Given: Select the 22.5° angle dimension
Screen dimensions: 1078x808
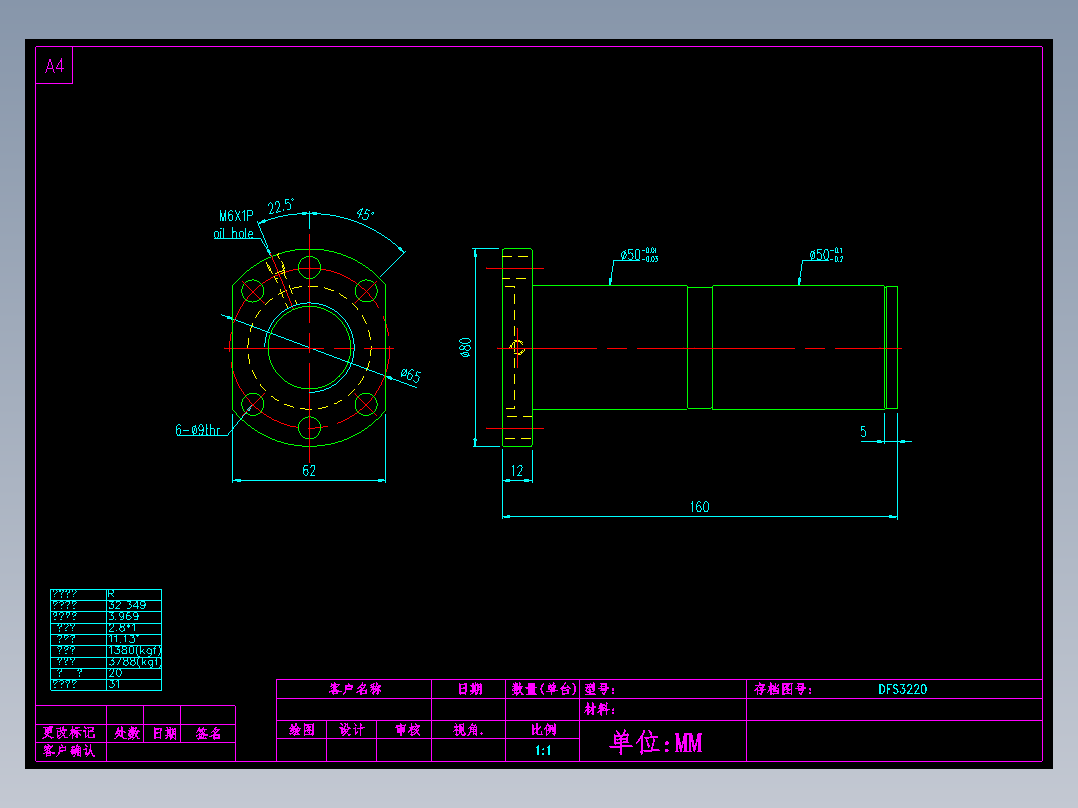Looking at the screenshot, I should [280, 206].
